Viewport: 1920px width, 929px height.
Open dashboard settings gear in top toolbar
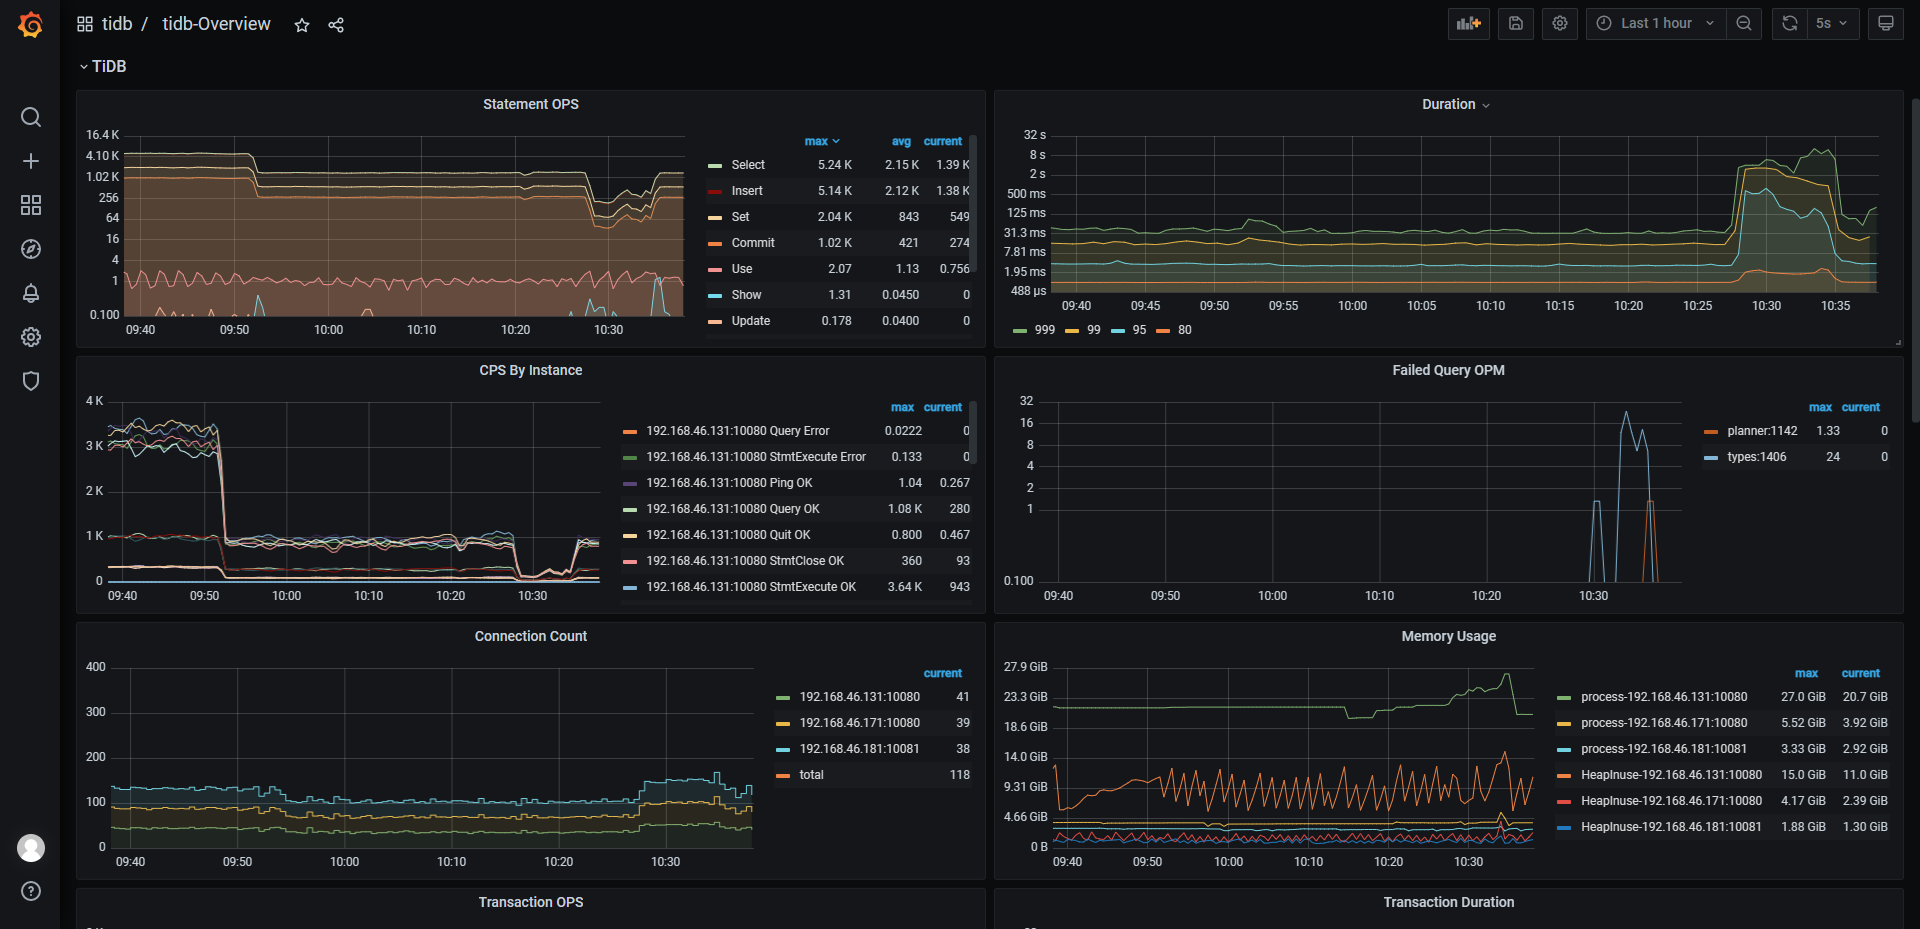click(1559, 23)
